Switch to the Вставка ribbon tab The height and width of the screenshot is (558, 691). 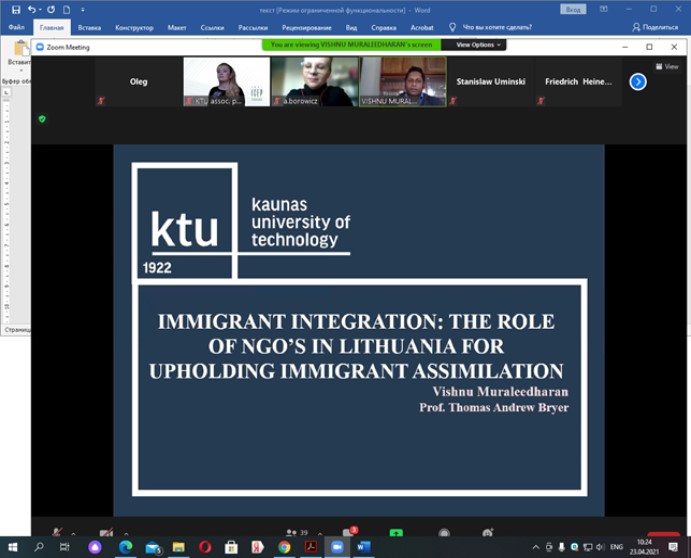(89, 27)
